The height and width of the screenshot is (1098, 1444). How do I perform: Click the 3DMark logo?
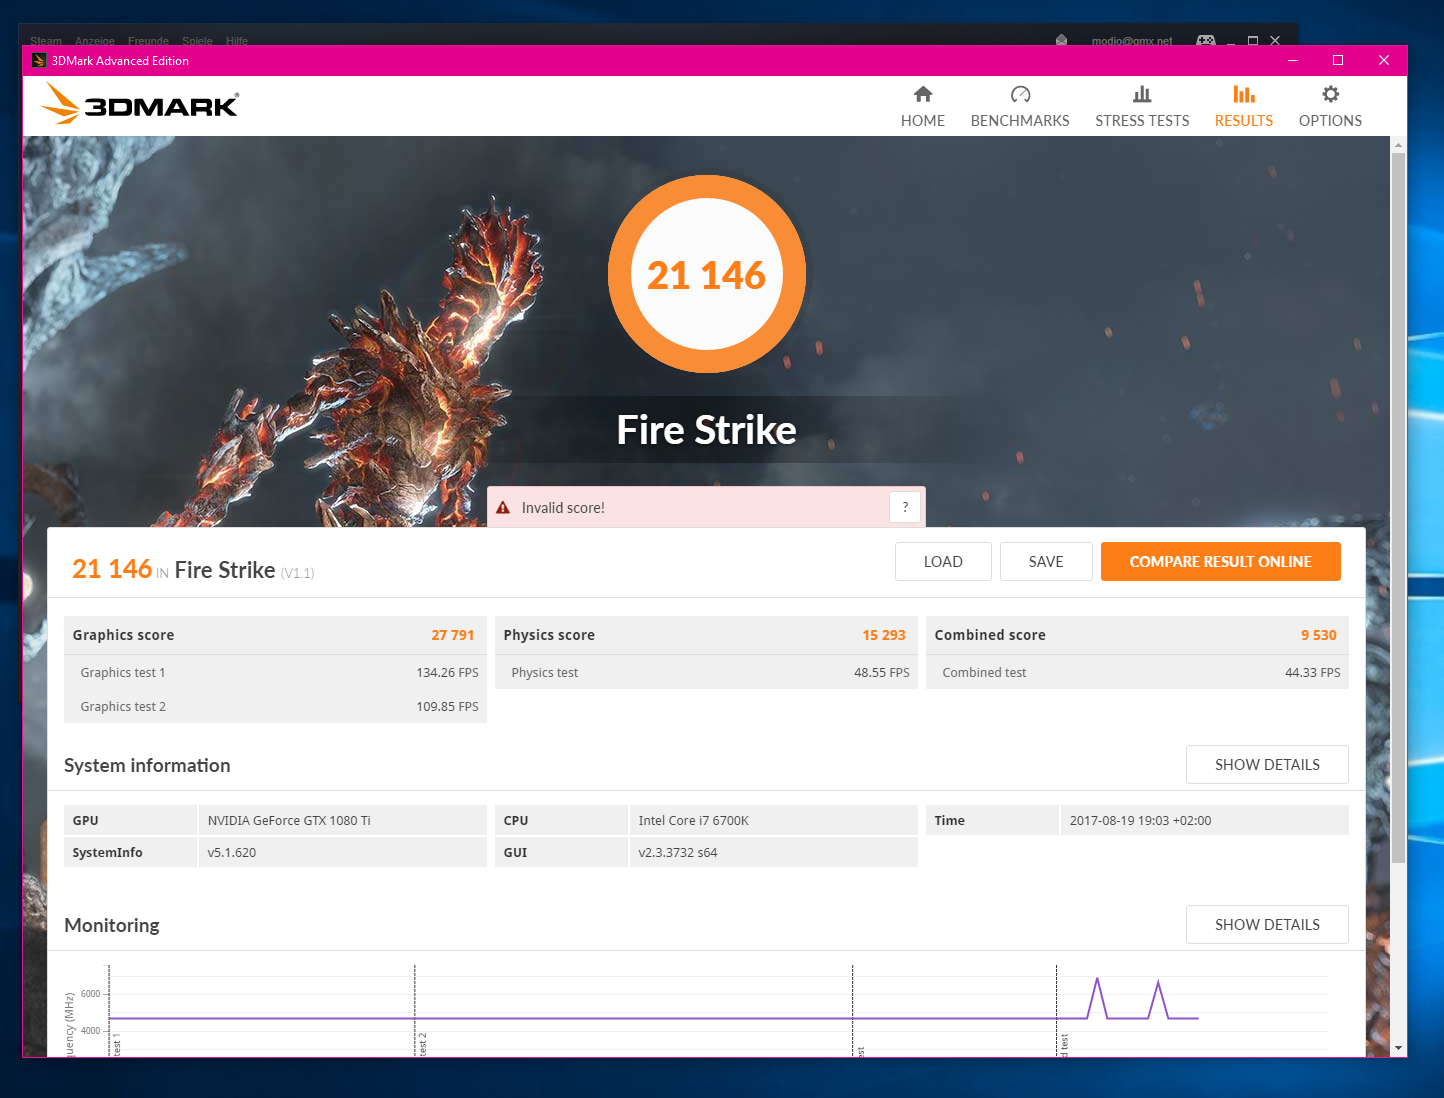coord(140,104)
